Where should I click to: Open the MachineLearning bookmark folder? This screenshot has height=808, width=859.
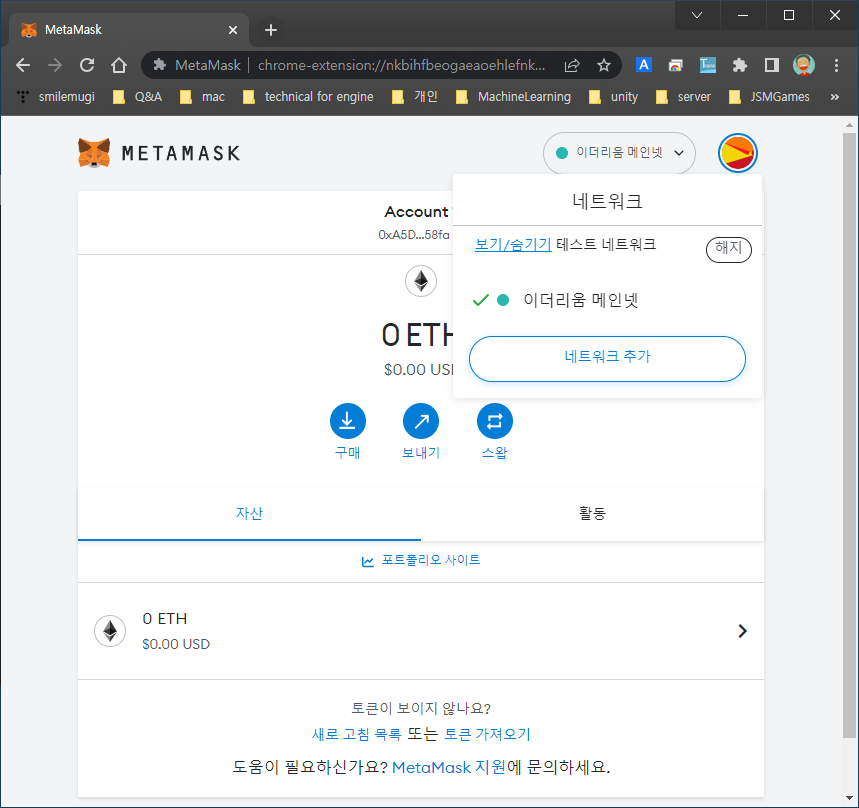513,96
